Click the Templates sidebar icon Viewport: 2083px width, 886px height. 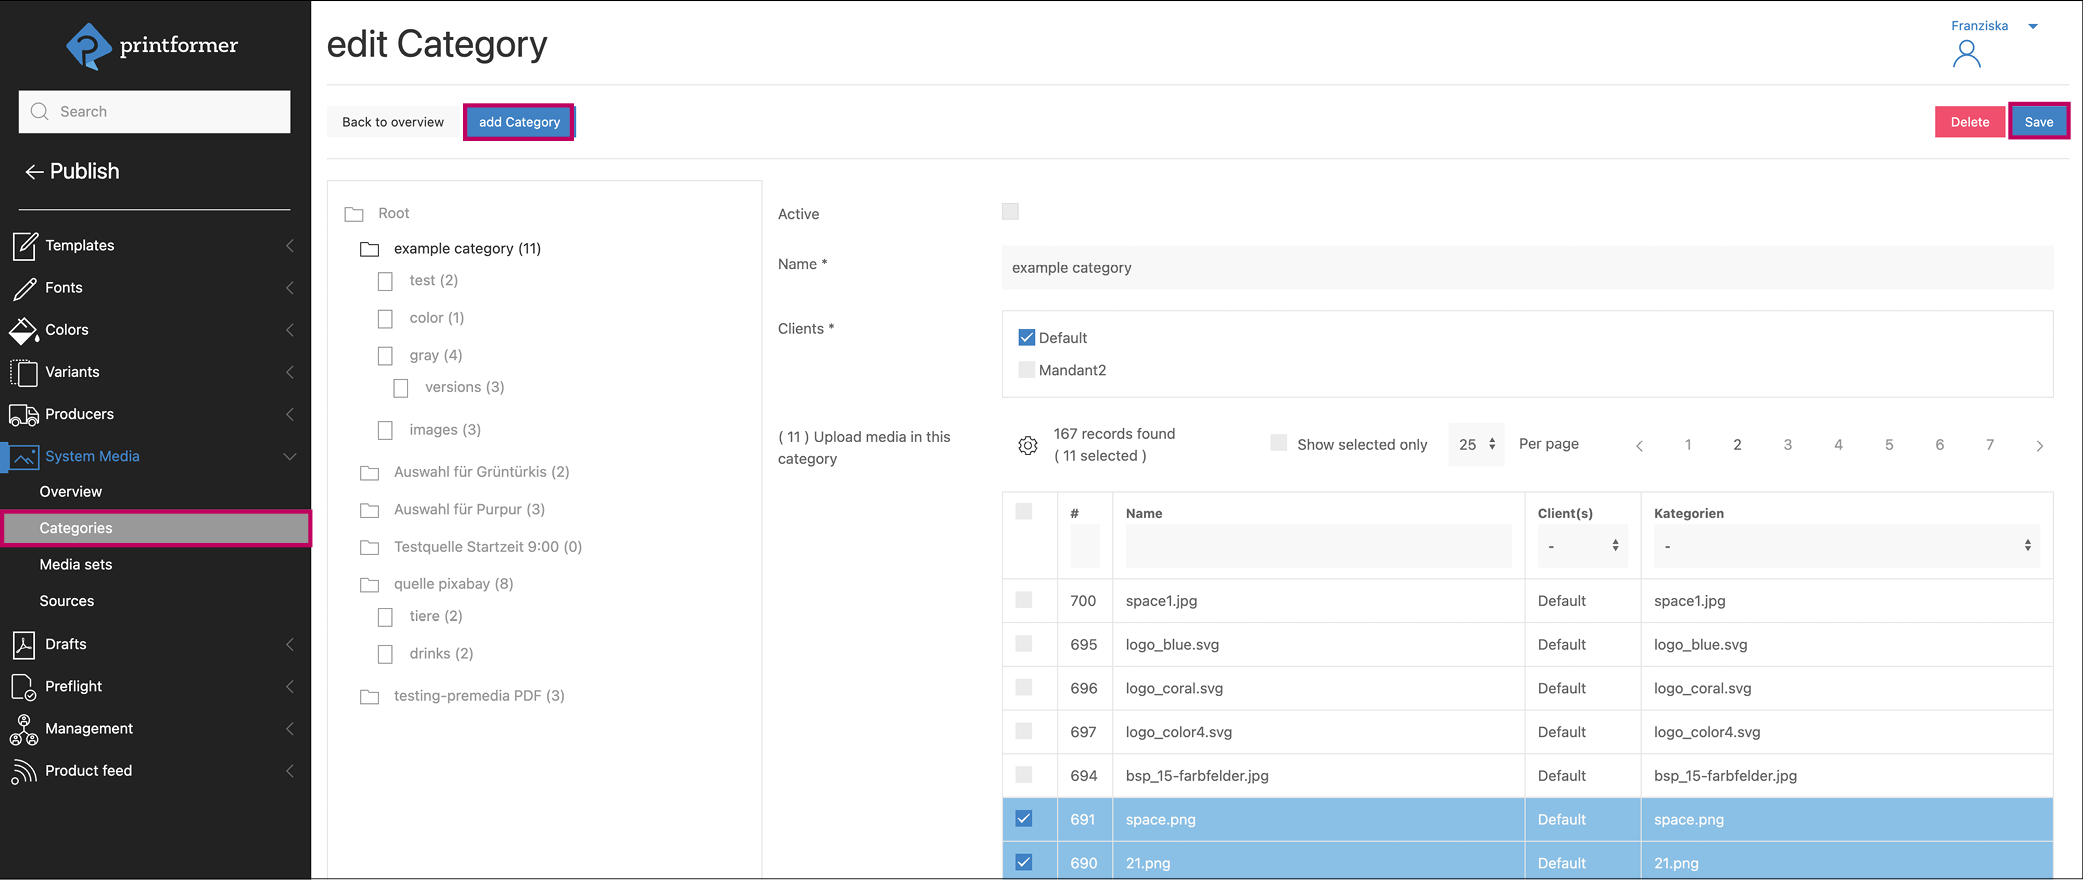pyautogui.click(x=24, y=245)
